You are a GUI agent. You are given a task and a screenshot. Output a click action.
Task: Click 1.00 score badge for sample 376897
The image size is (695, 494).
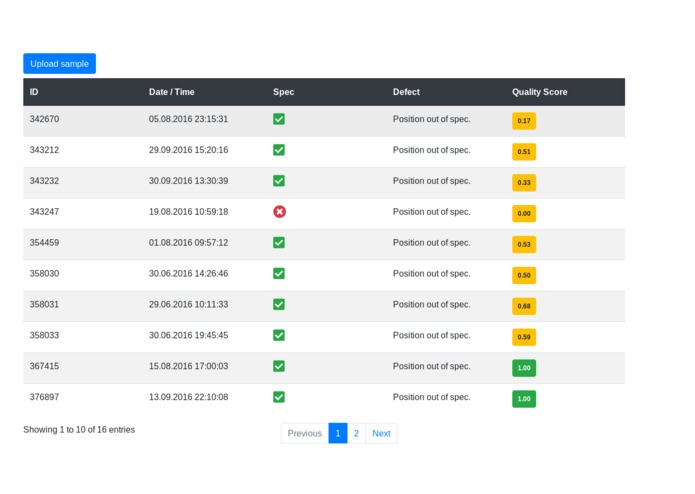[x=524, y=399]
